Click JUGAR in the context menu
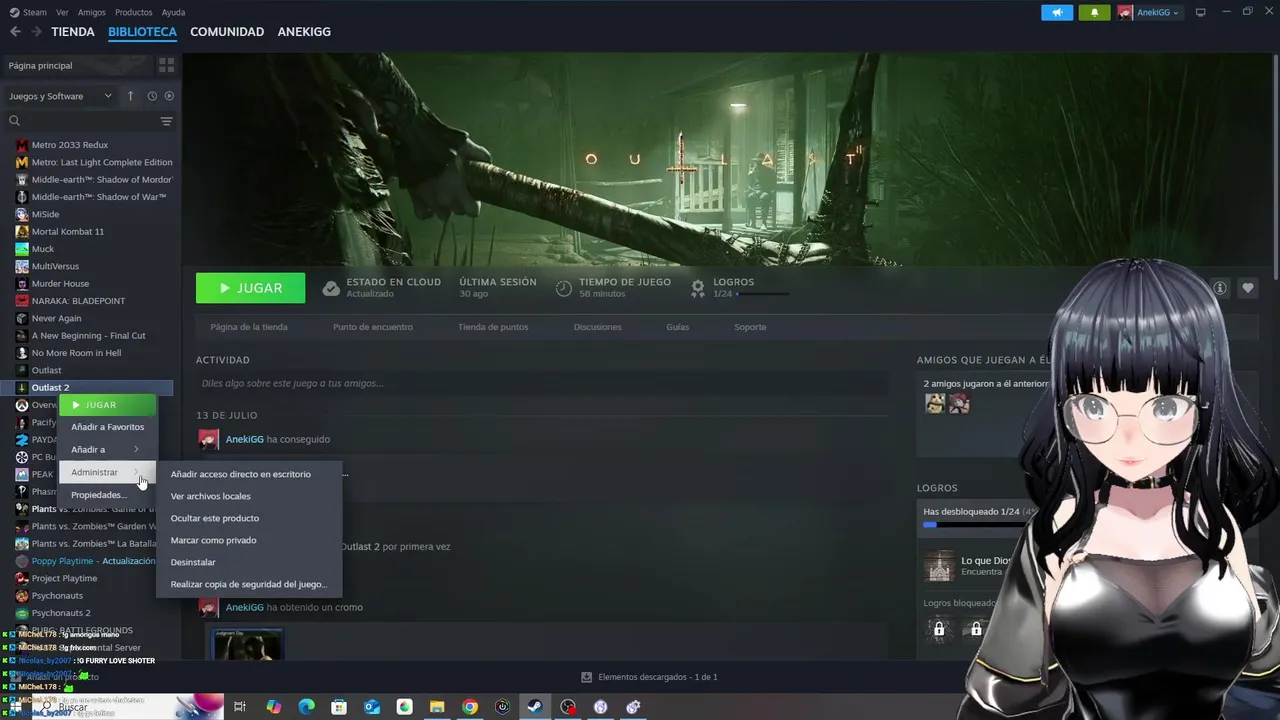The width and height of the screenshot is (1280, 720). tap(107, 405)
